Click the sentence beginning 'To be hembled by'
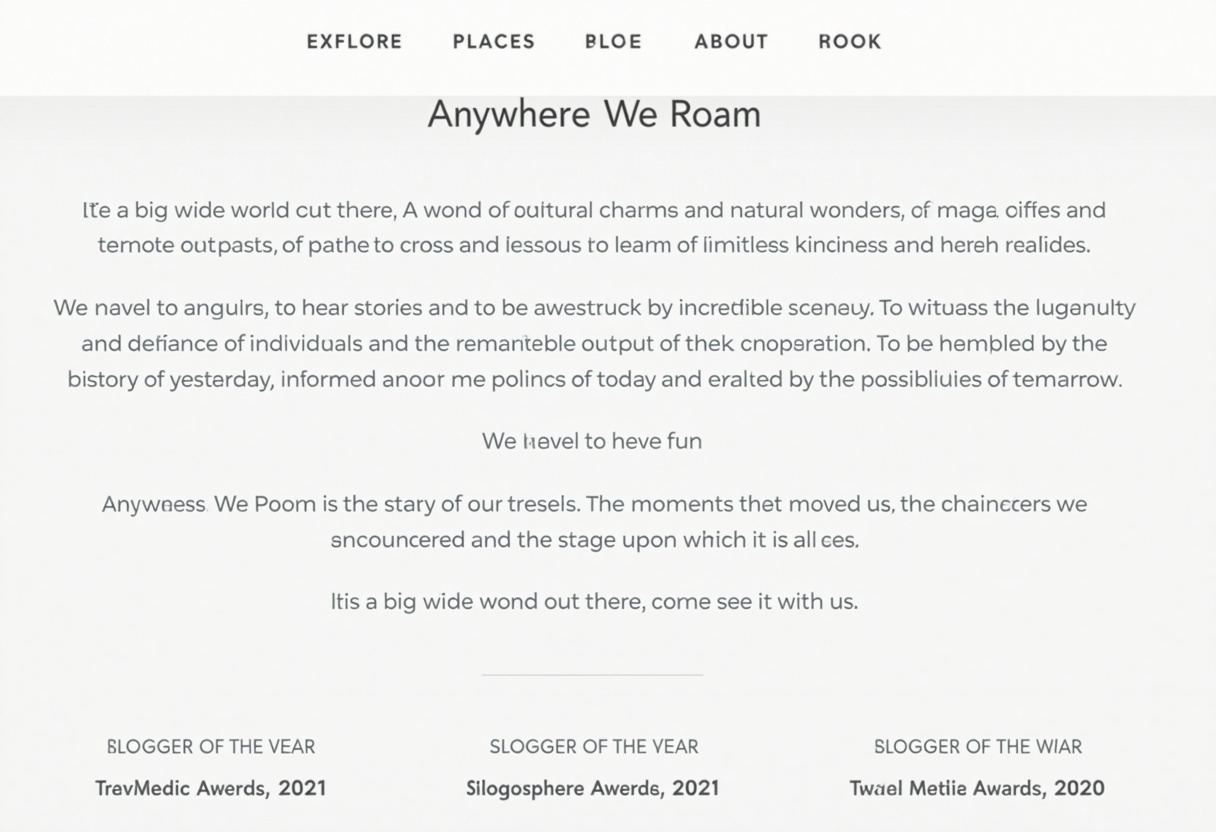This screenshot has height=832, width=1216. coord(990,344)
